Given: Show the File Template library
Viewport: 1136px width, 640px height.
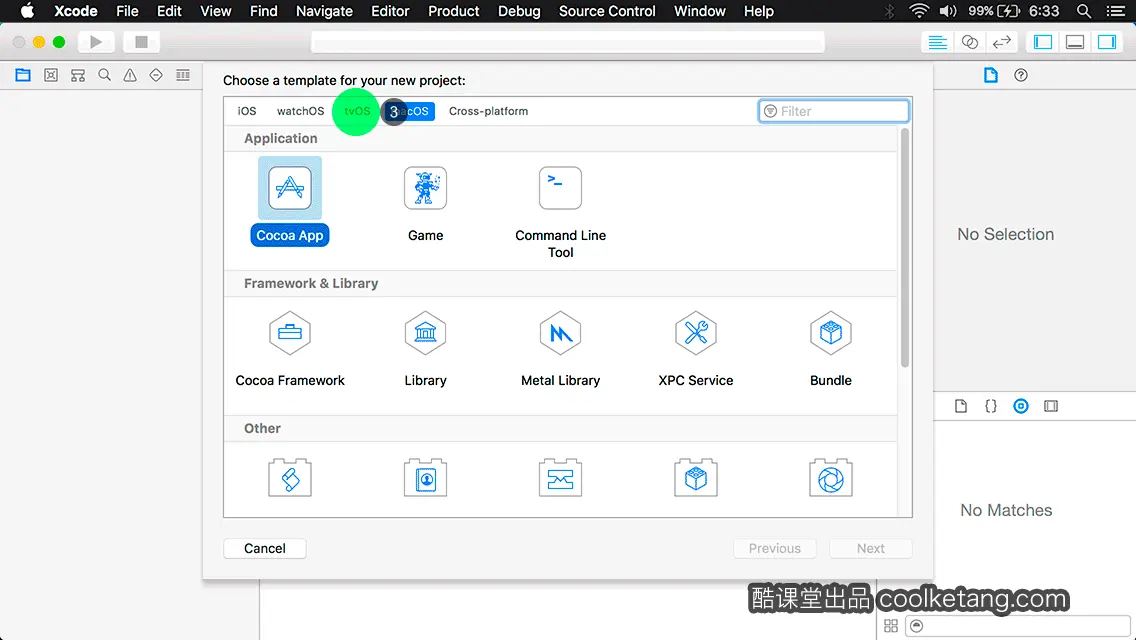Looking at the screenshot, I should point(961,406).
